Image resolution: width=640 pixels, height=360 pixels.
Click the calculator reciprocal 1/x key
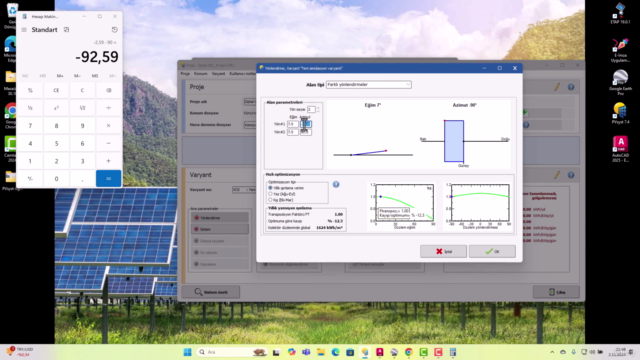[x=30, y=108]
